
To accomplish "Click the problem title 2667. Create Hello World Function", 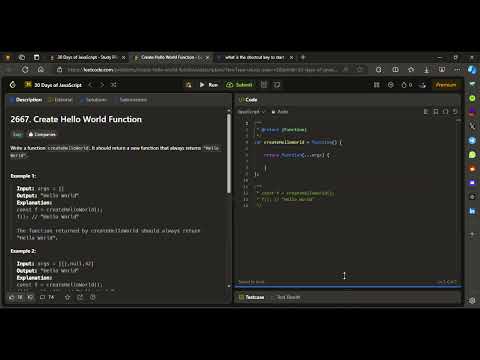I will 76,119.
